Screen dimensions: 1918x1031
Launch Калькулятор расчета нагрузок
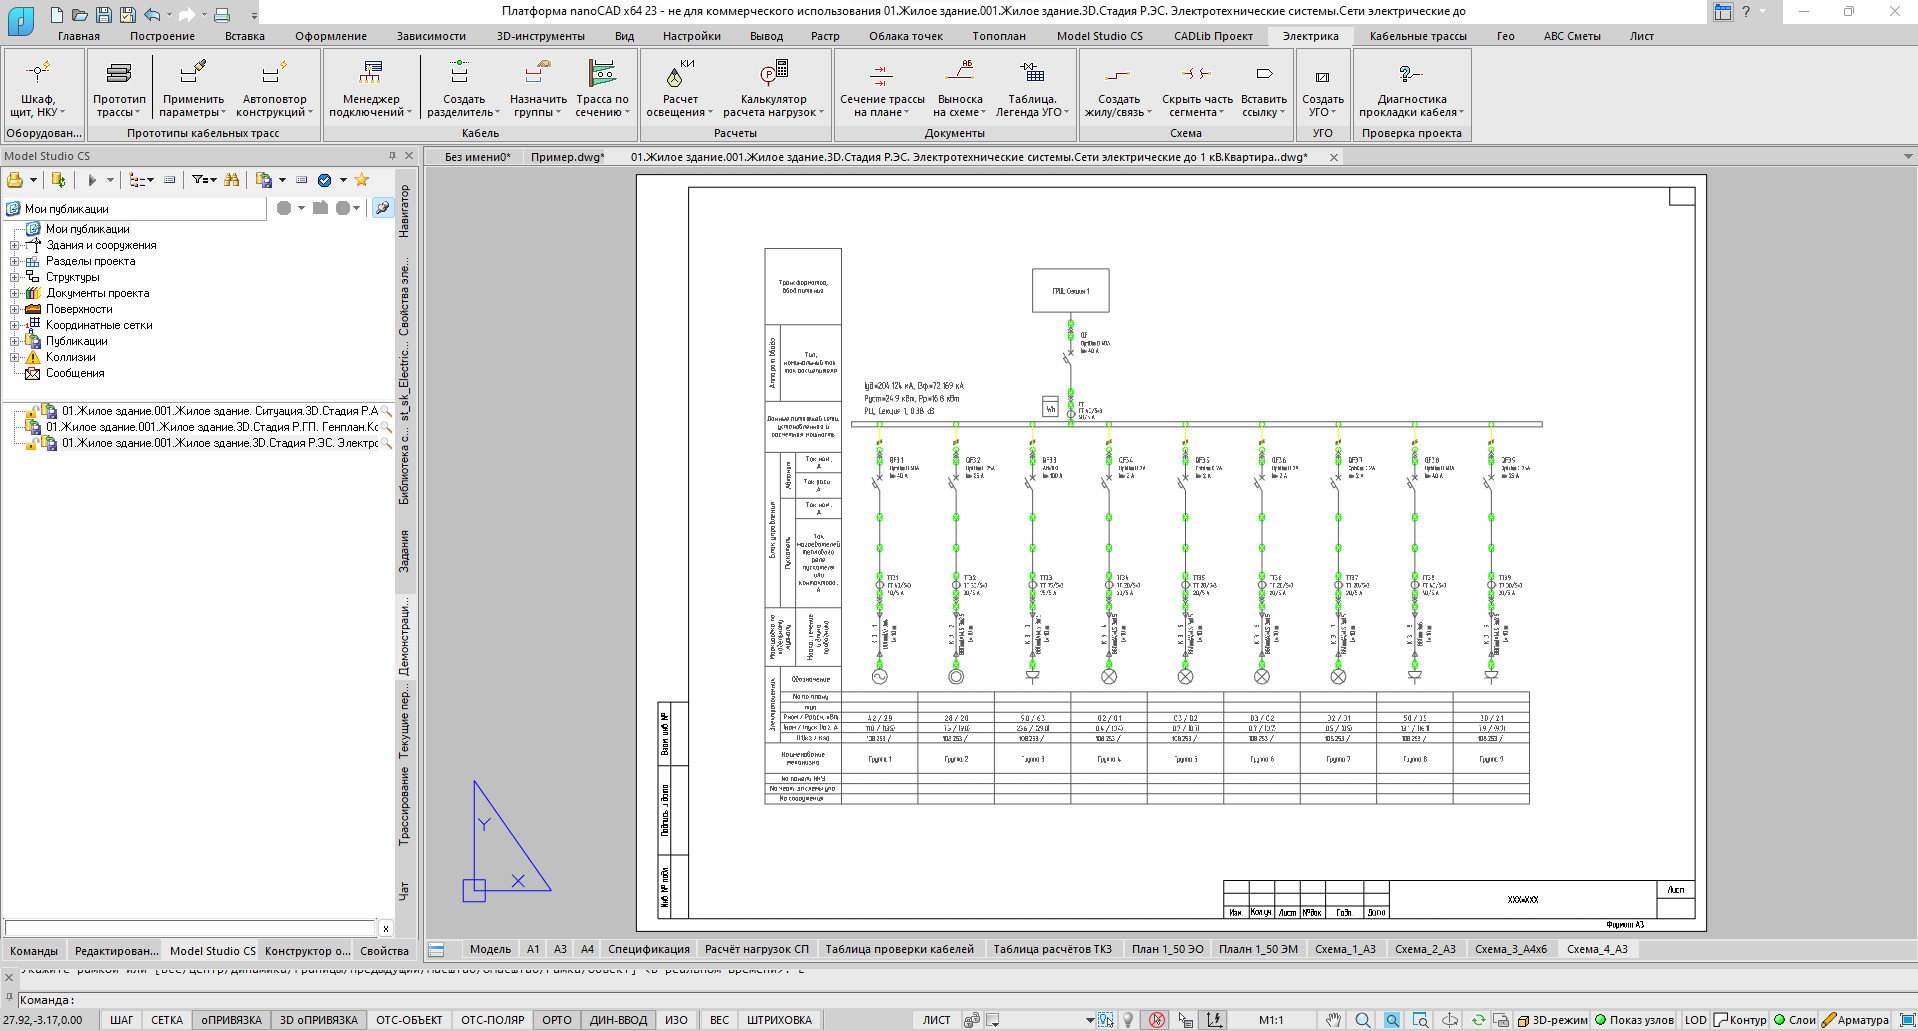tap(773, 74)
